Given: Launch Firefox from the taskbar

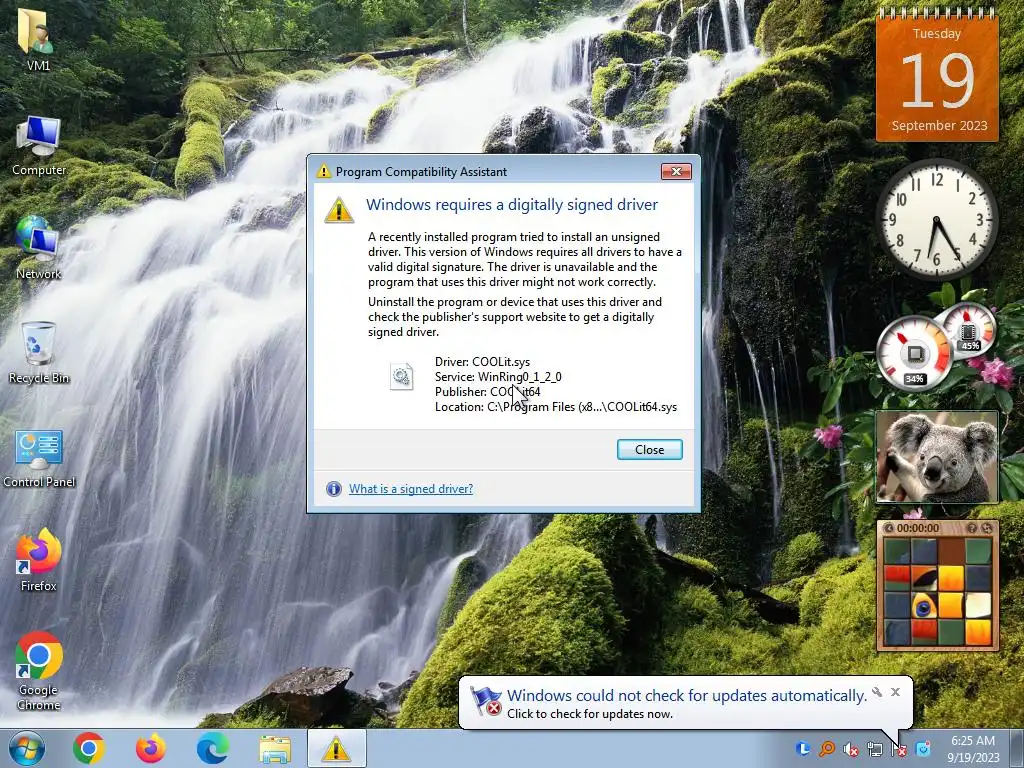Looking at the screenshot, I should click(150, 748).
